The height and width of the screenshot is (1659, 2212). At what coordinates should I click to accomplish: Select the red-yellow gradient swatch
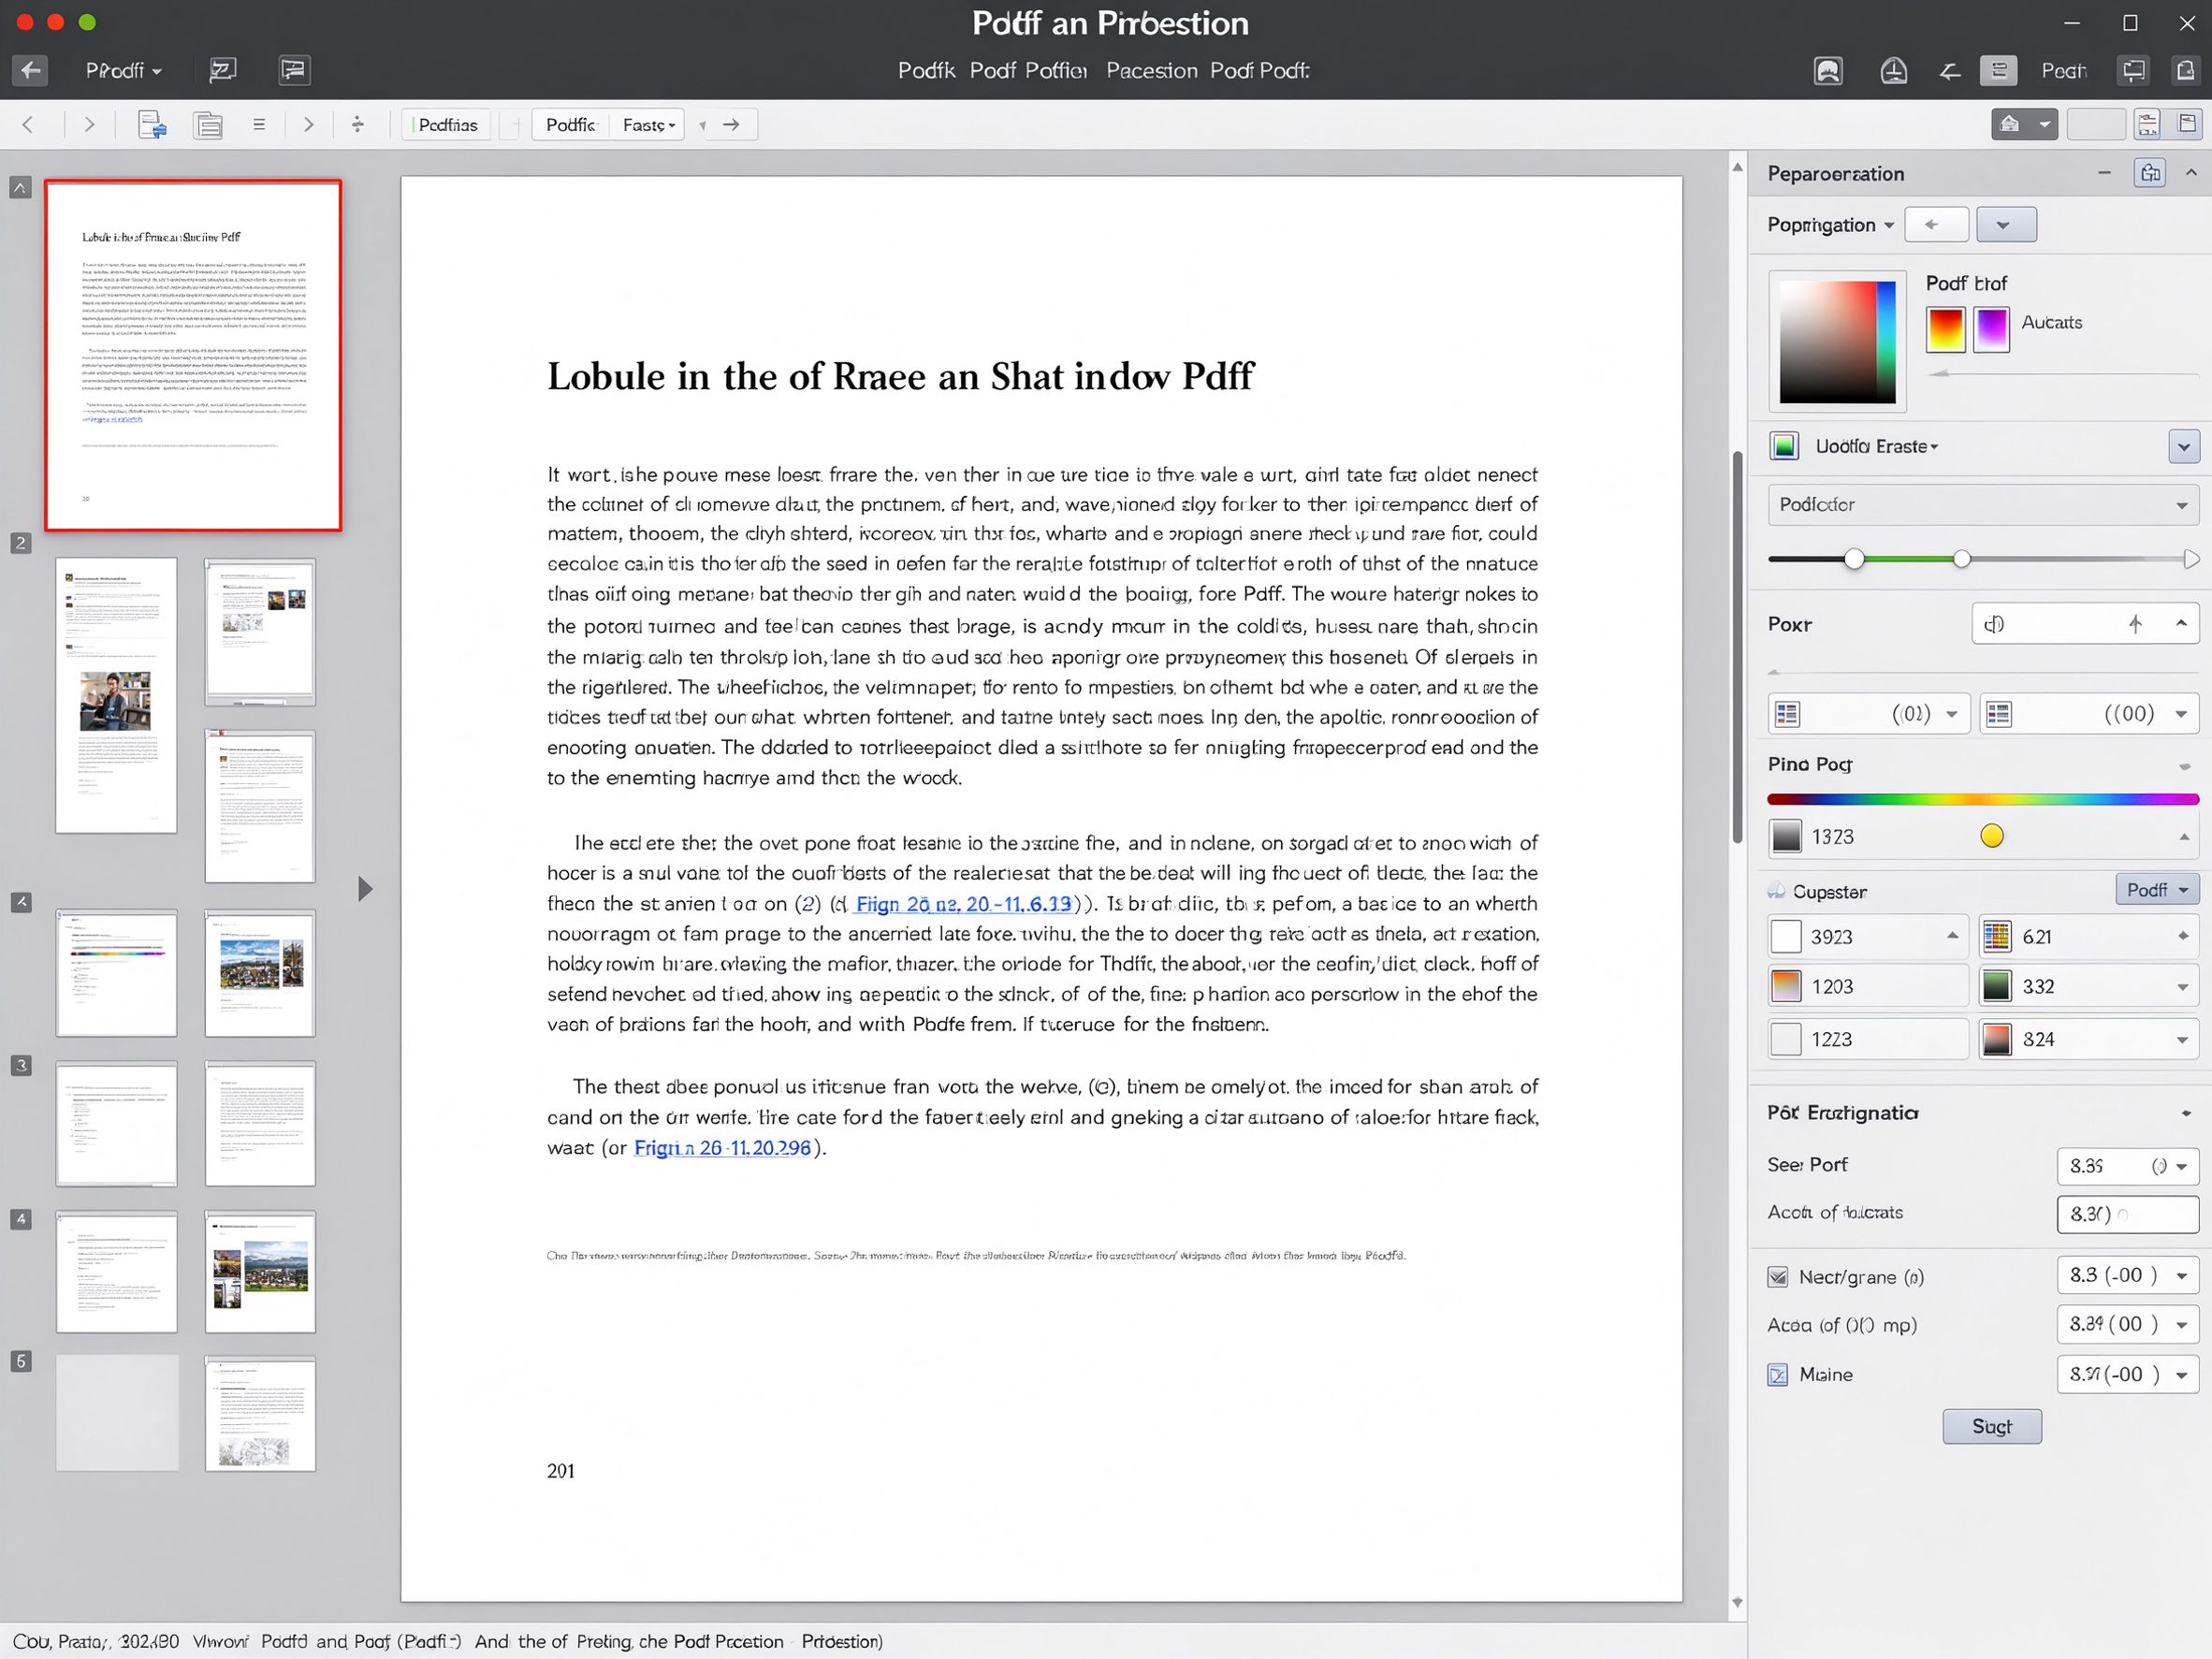point(1945,329)
